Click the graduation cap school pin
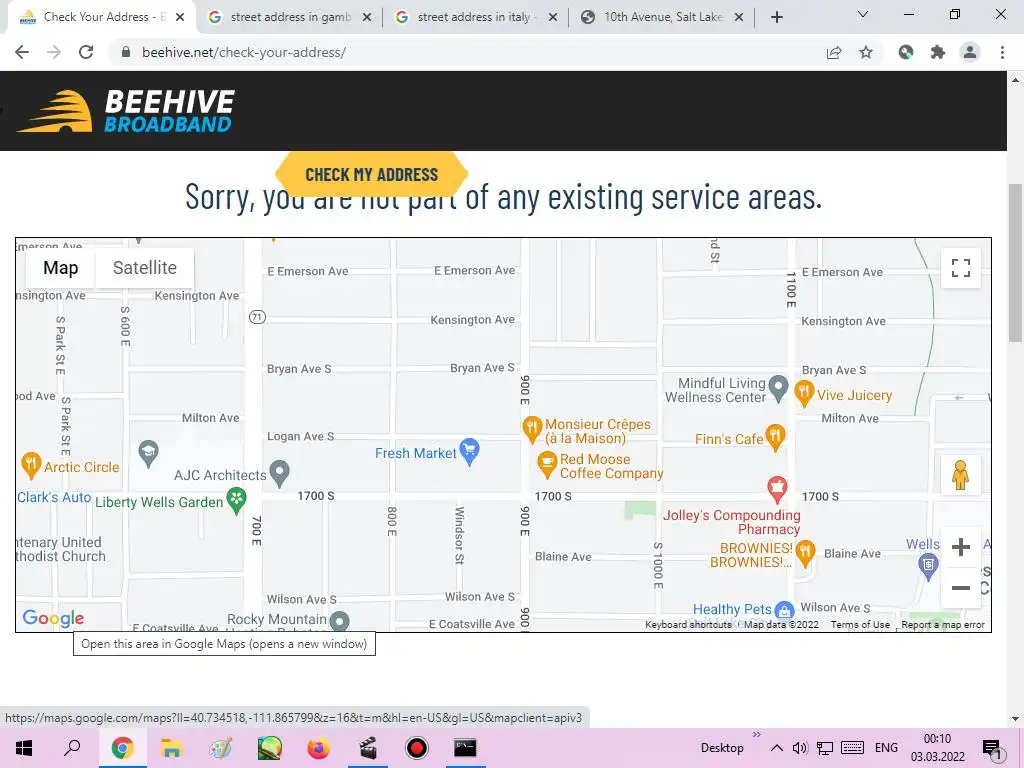This screenshot has width=1024, height=768. pyautogui.click(x=148, y=453)
